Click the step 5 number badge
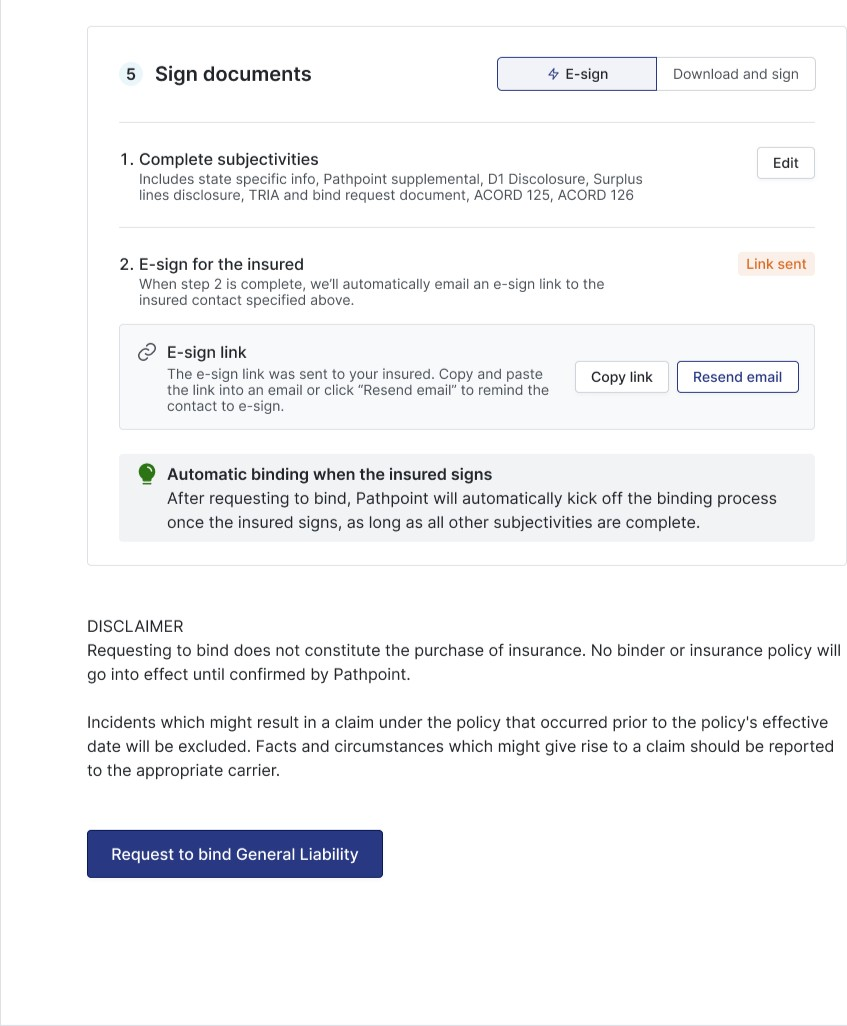Screen dimensions: 847x1026 [131, 74]
